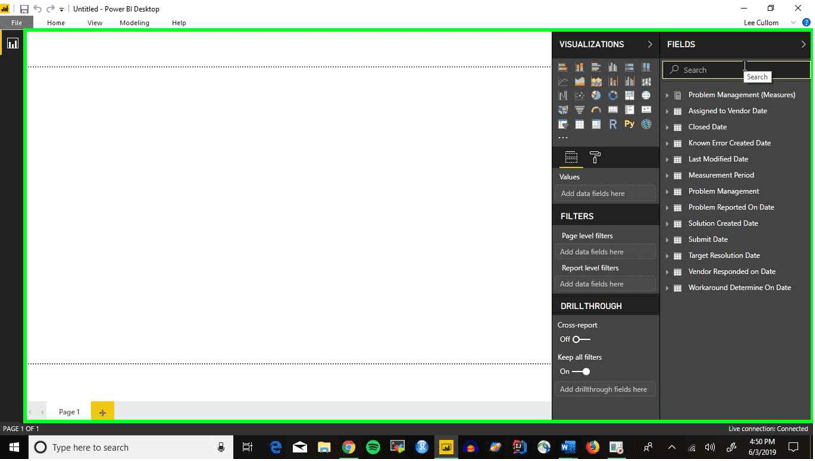Redo the last action
The image size is (815, 461).
tap(50, 9)
